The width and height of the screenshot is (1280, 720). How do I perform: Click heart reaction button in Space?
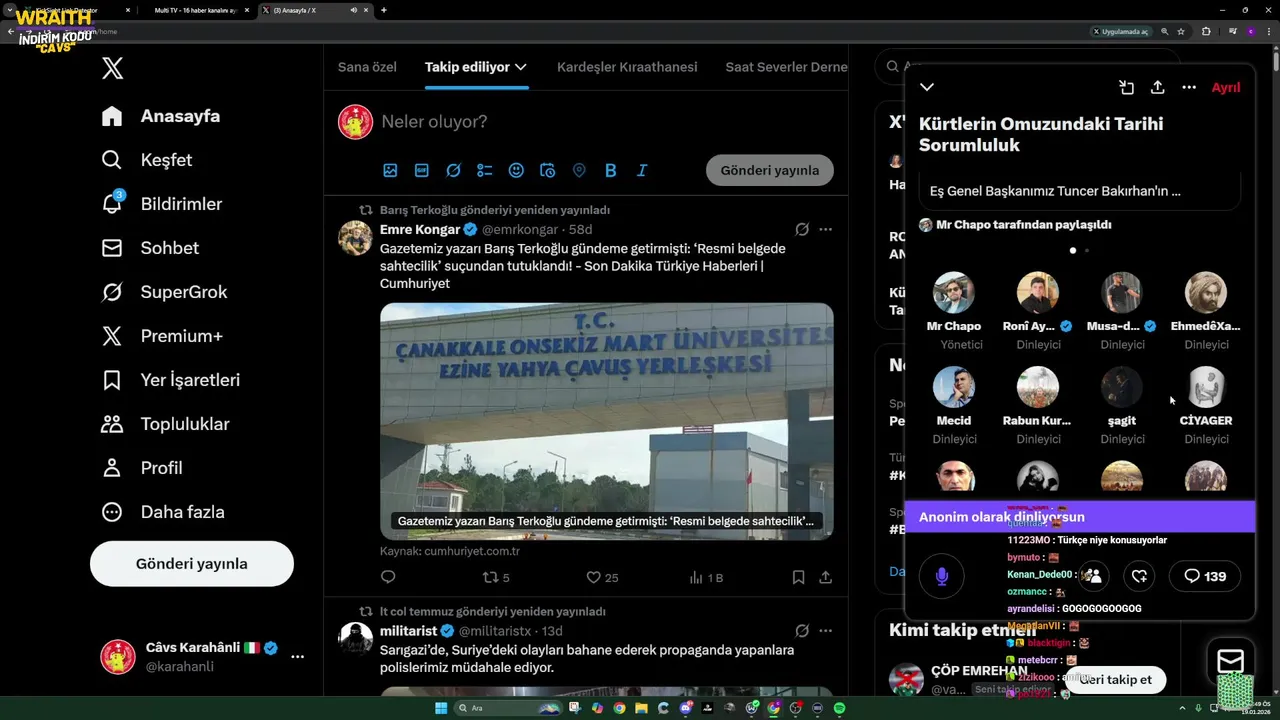[x=1139, y=576]
